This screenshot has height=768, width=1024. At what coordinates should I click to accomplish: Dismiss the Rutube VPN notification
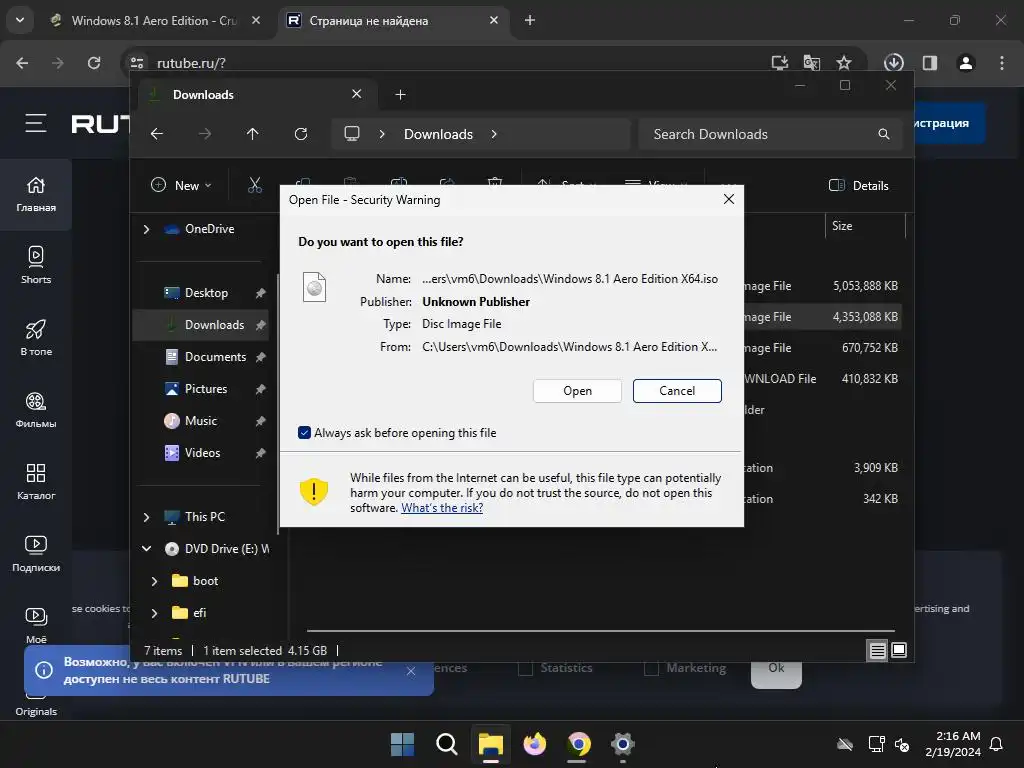coord(411,671)
